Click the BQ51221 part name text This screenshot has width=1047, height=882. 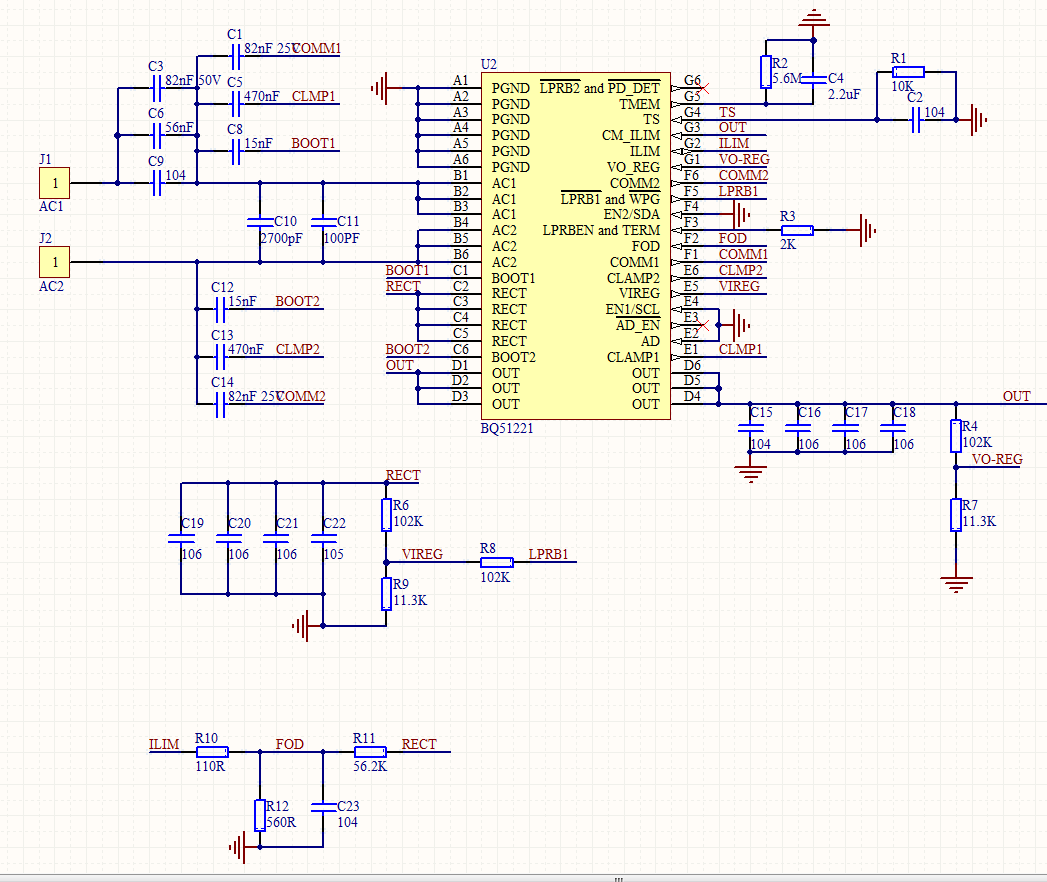(x=507, y=429)
